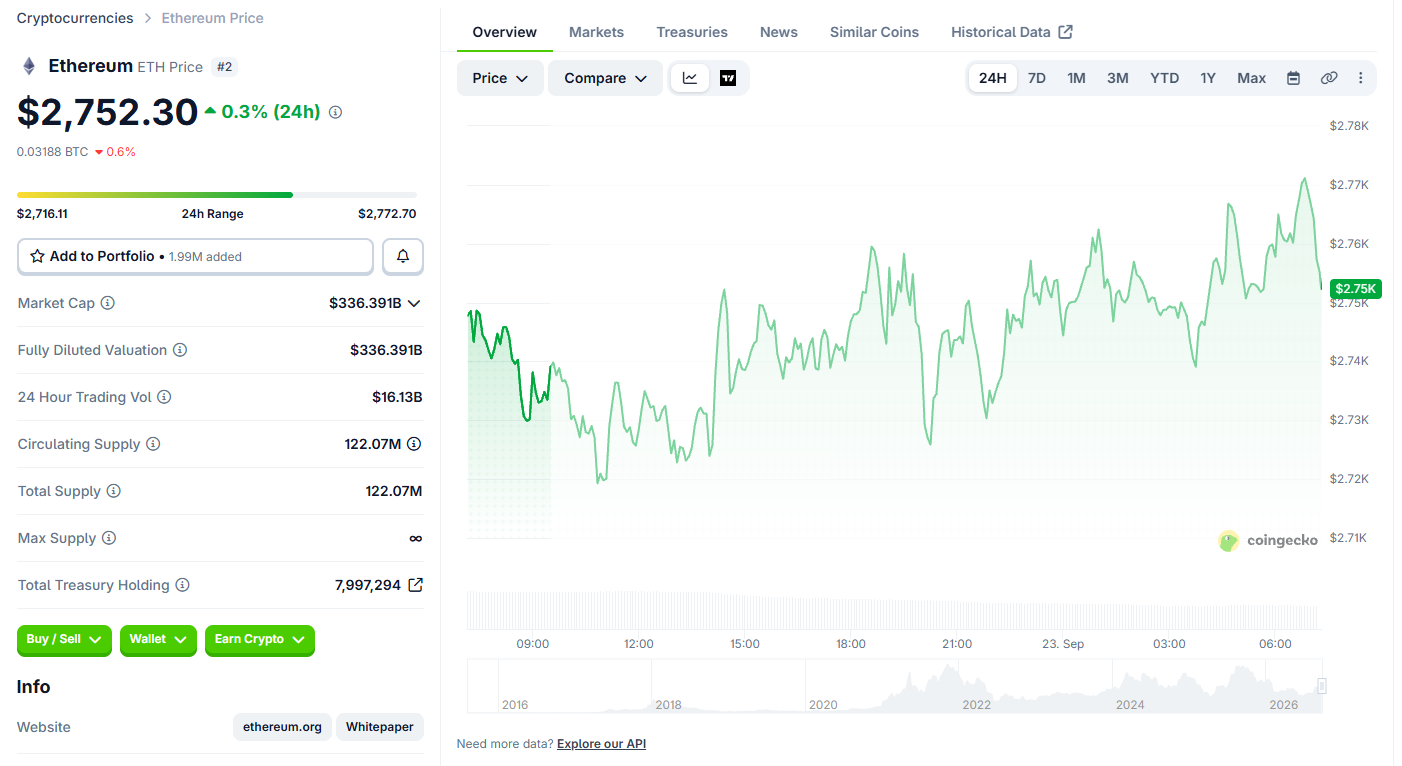Click info icon beside 122.07M circulating value

(414, 444)
